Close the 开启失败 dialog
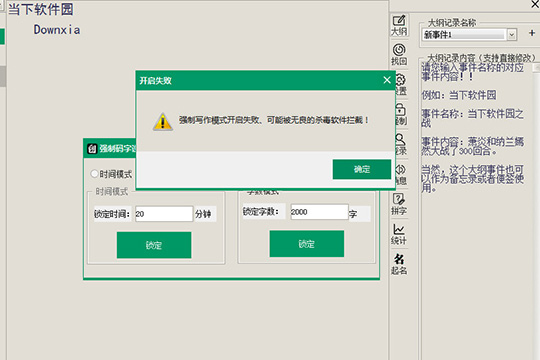The width and height of the screenshot is (540, 360). (x=387, y=80)
